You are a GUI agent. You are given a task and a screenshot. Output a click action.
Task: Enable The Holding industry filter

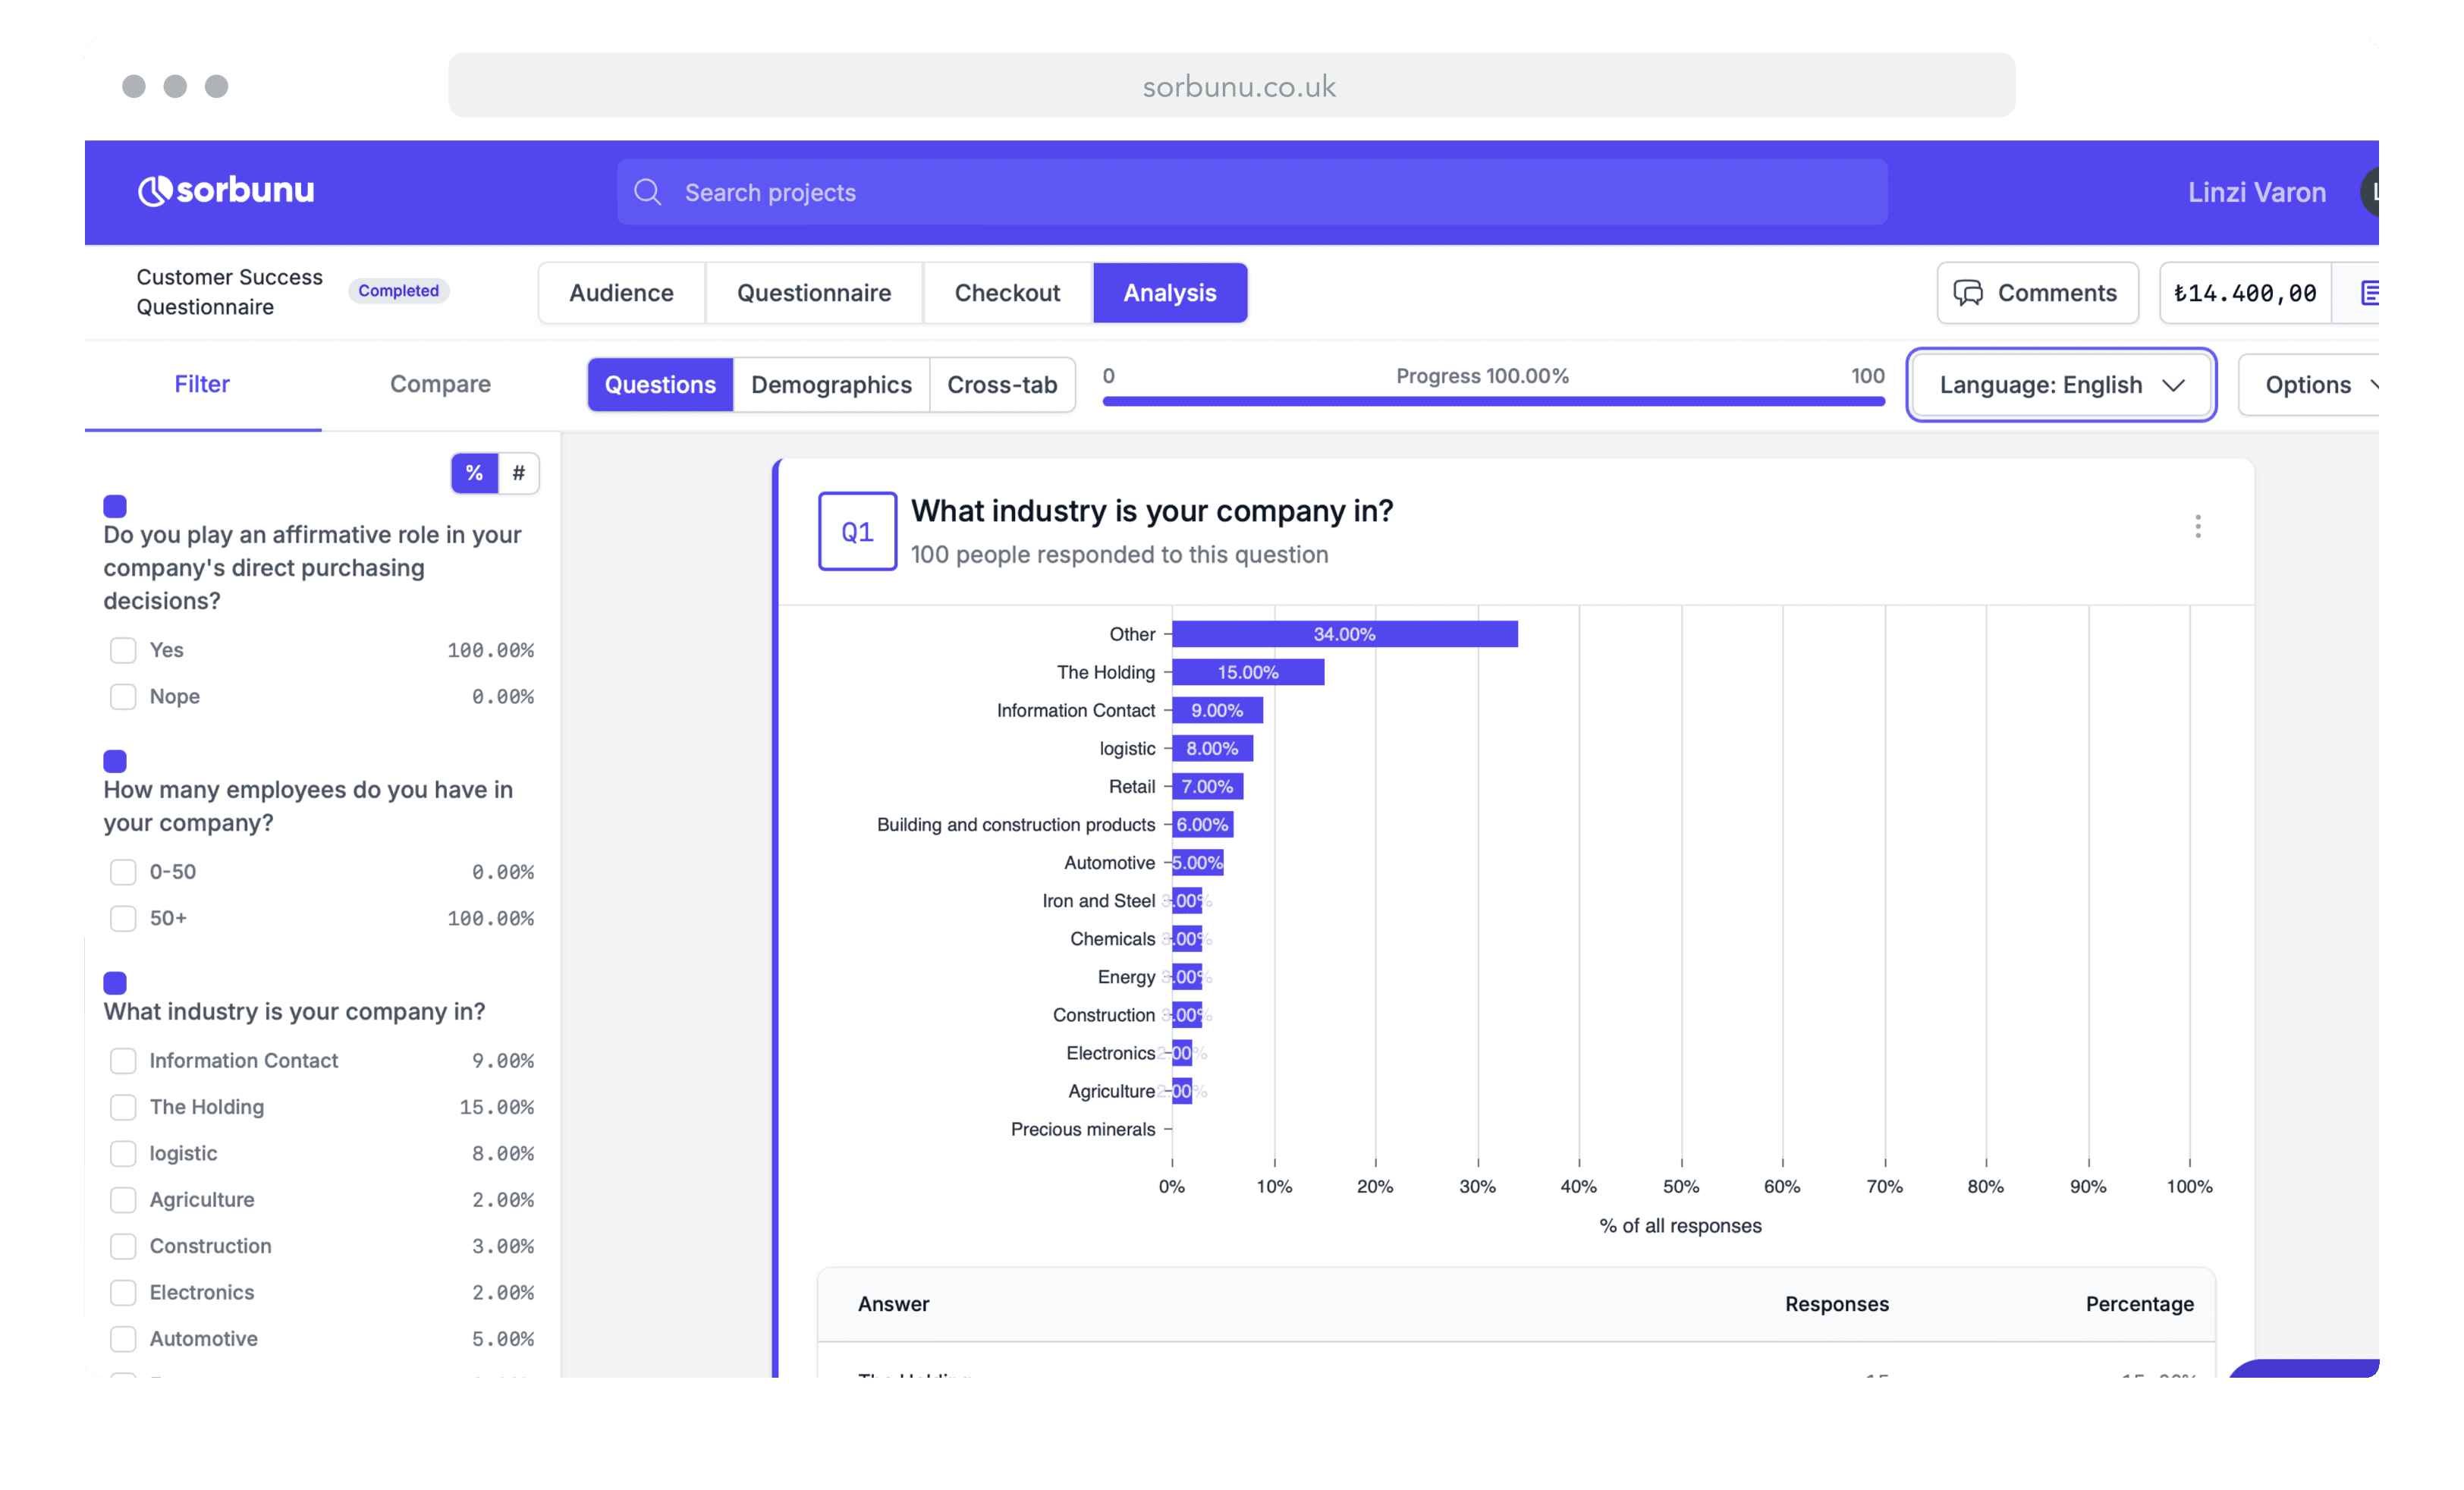click(x=123, y=1107)
